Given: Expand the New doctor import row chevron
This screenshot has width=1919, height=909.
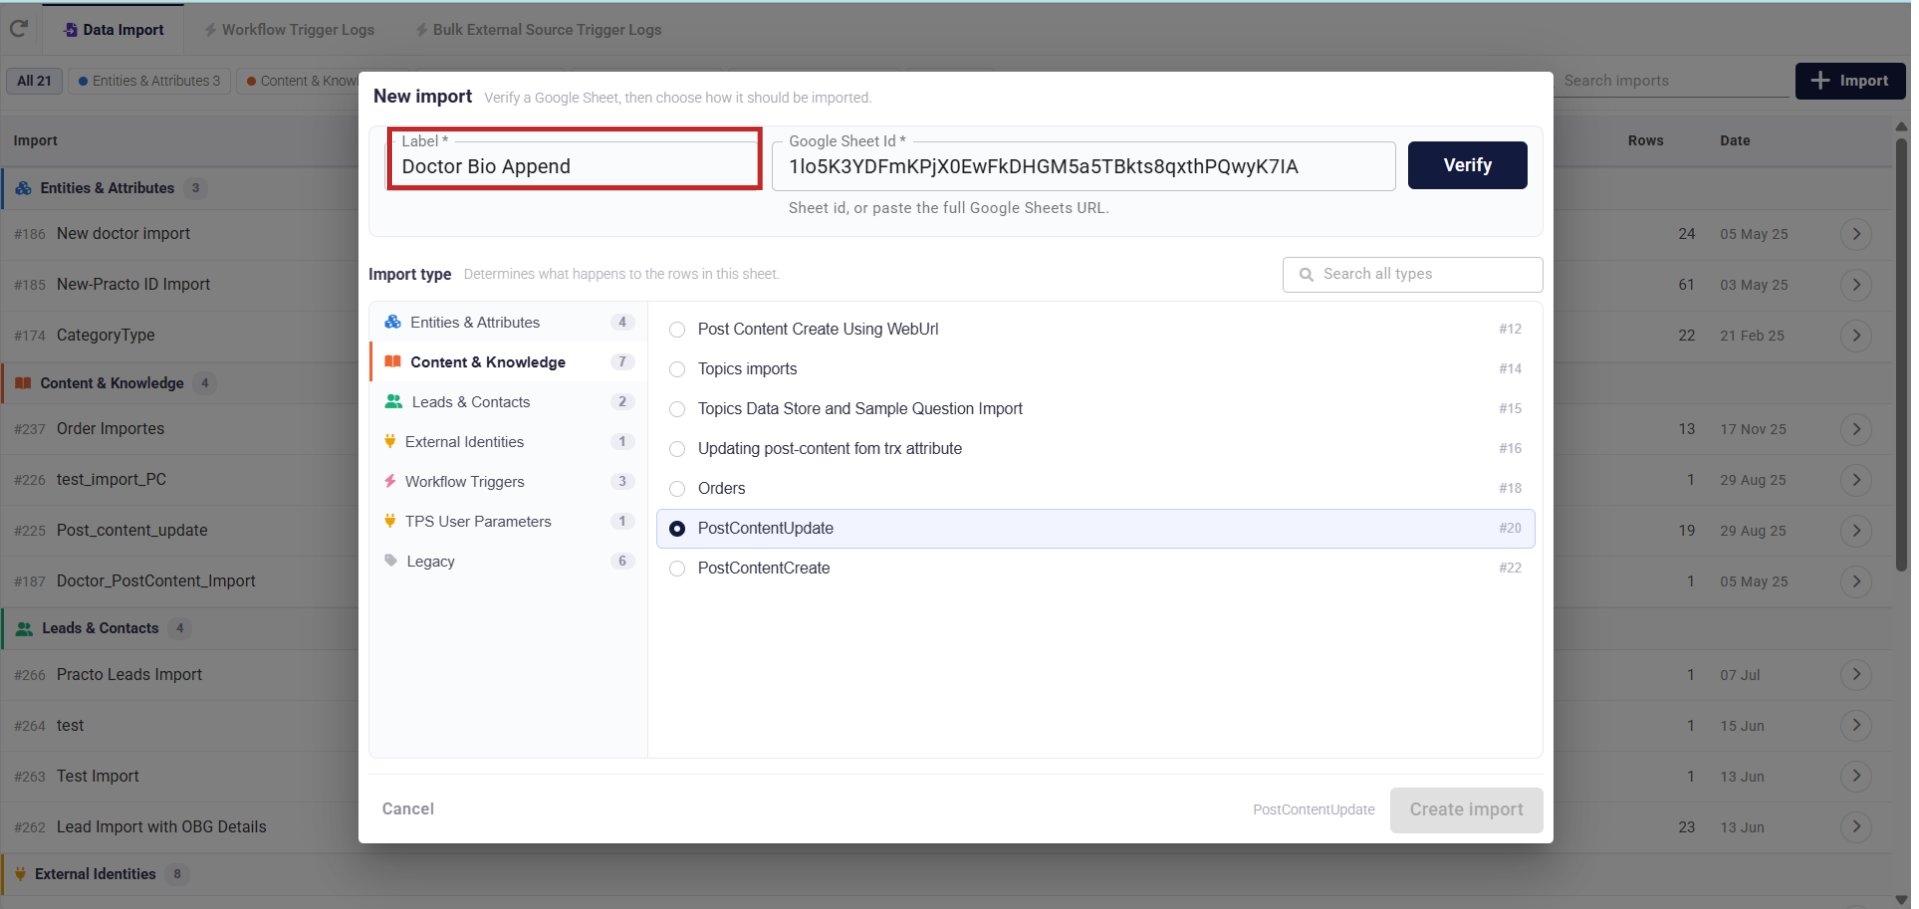Looking at the screenshot, I should click(1856, 234).
